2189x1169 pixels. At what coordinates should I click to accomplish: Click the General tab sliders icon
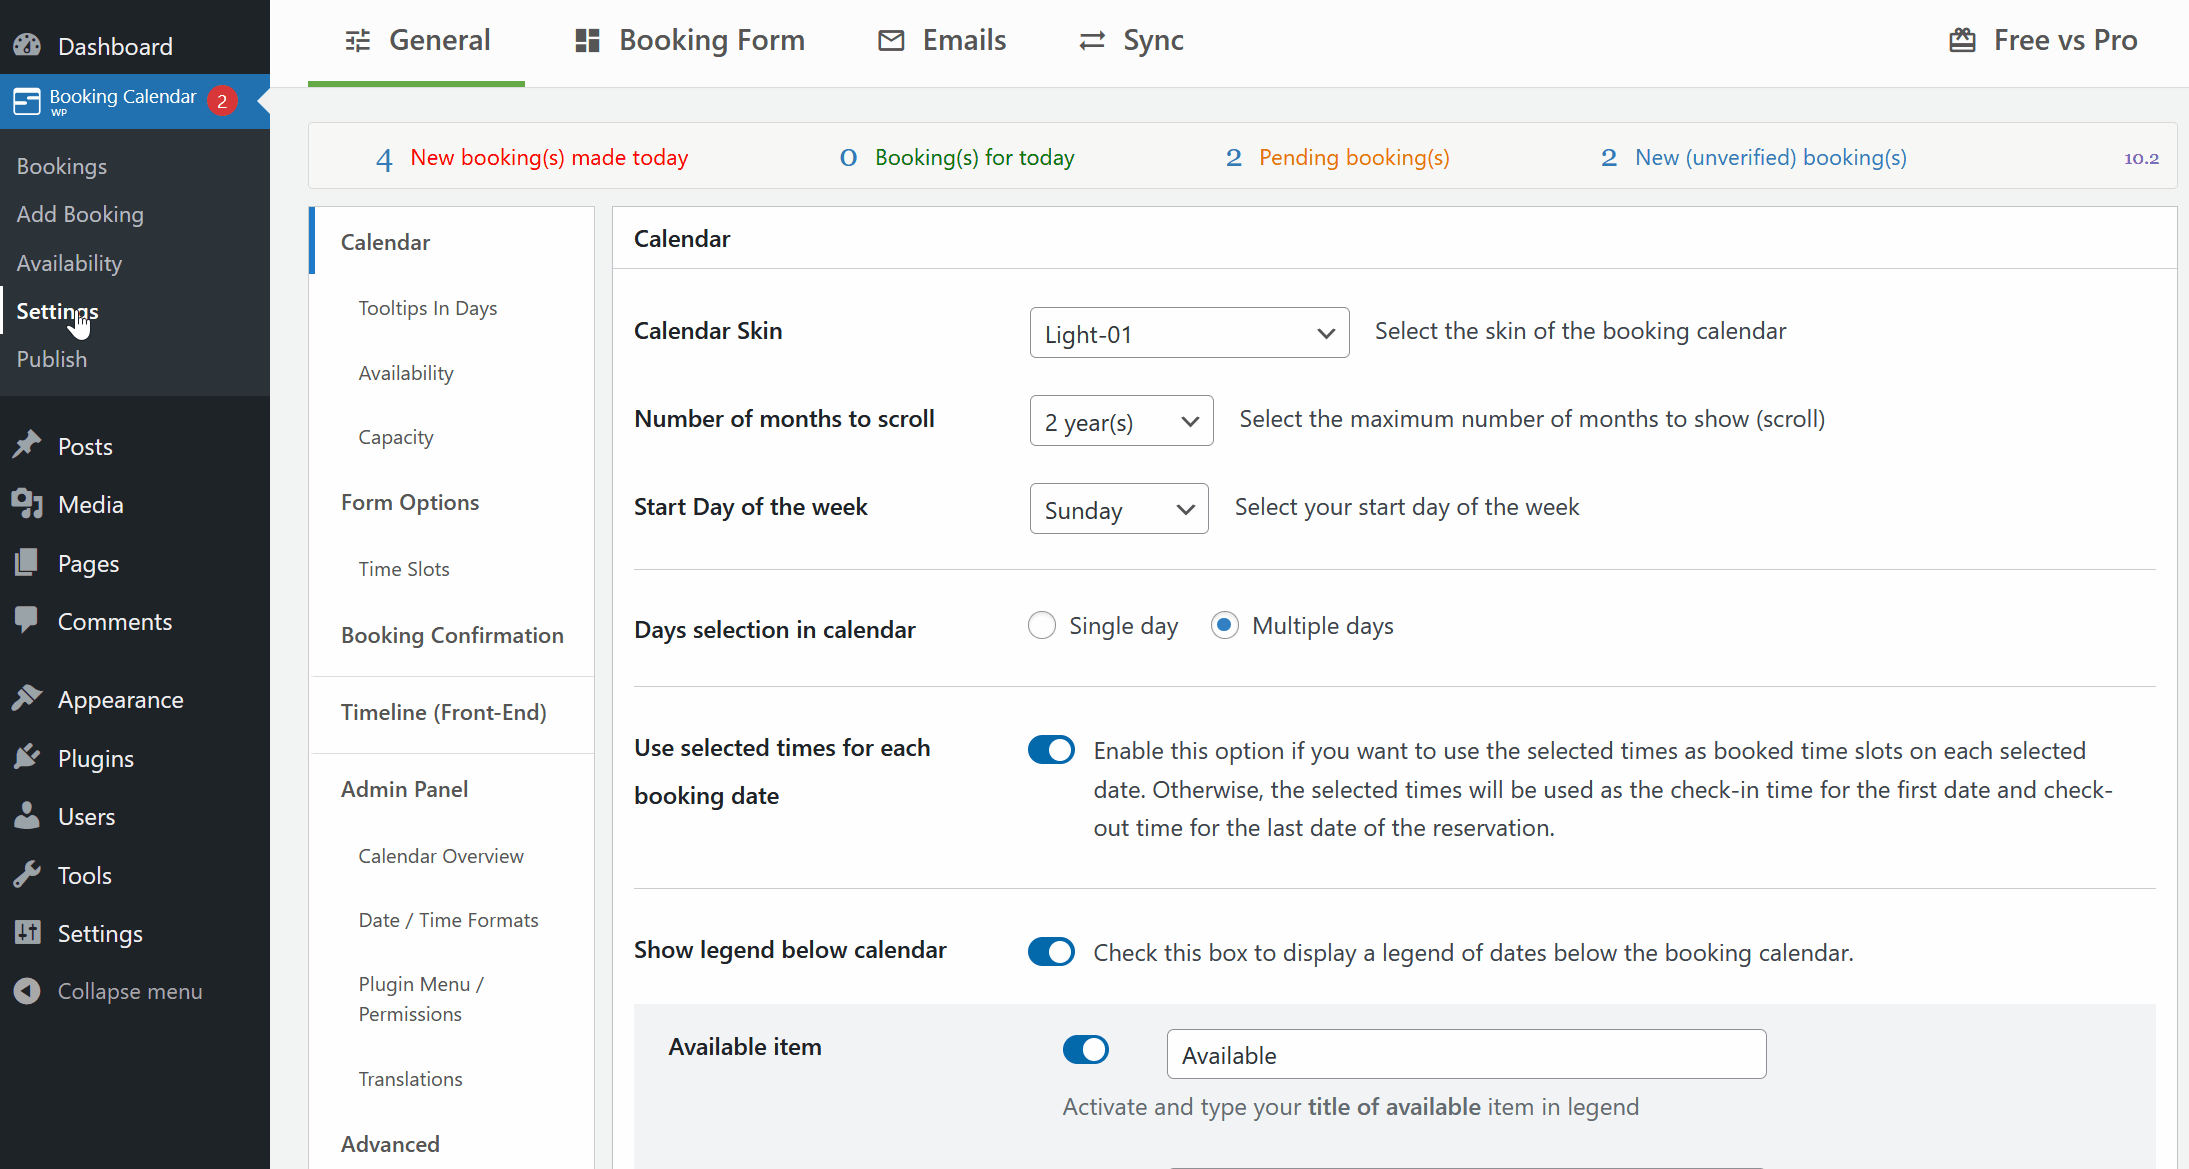358,41
